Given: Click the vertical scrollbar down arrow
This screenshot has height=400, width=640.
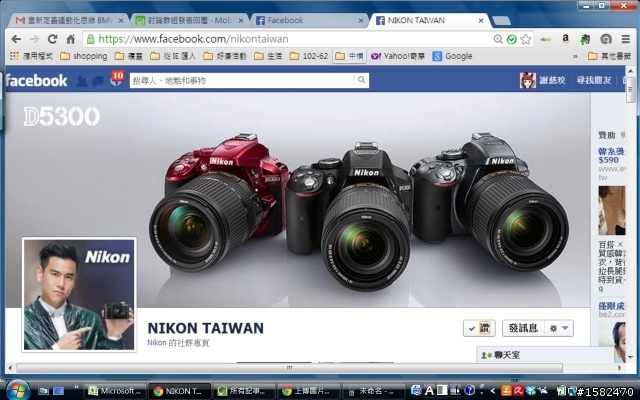Looking at the screenshot, I should [631, 358].
